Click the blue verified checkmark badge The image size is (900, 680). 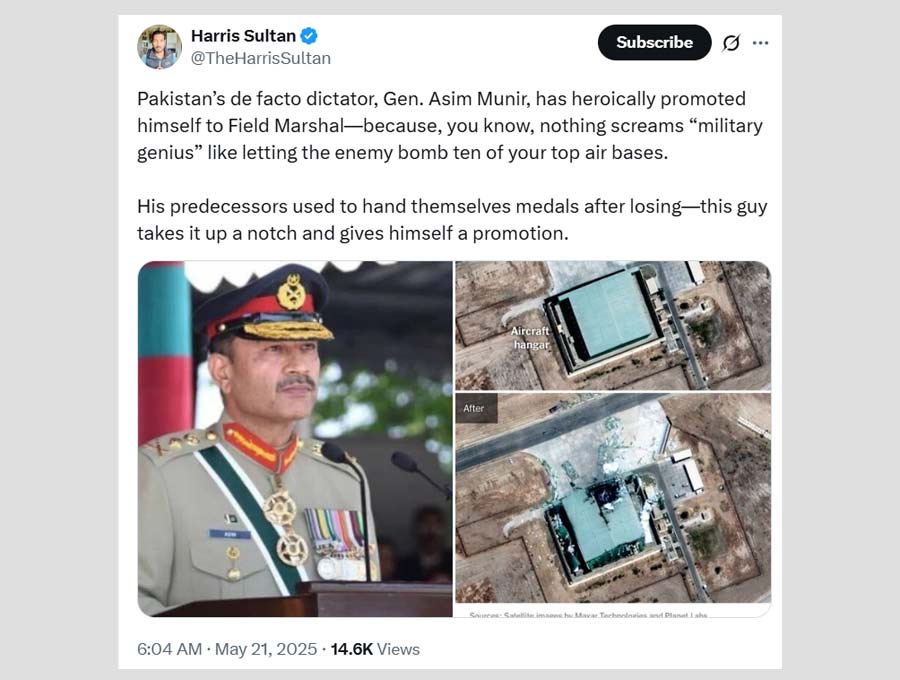point(310,37)
